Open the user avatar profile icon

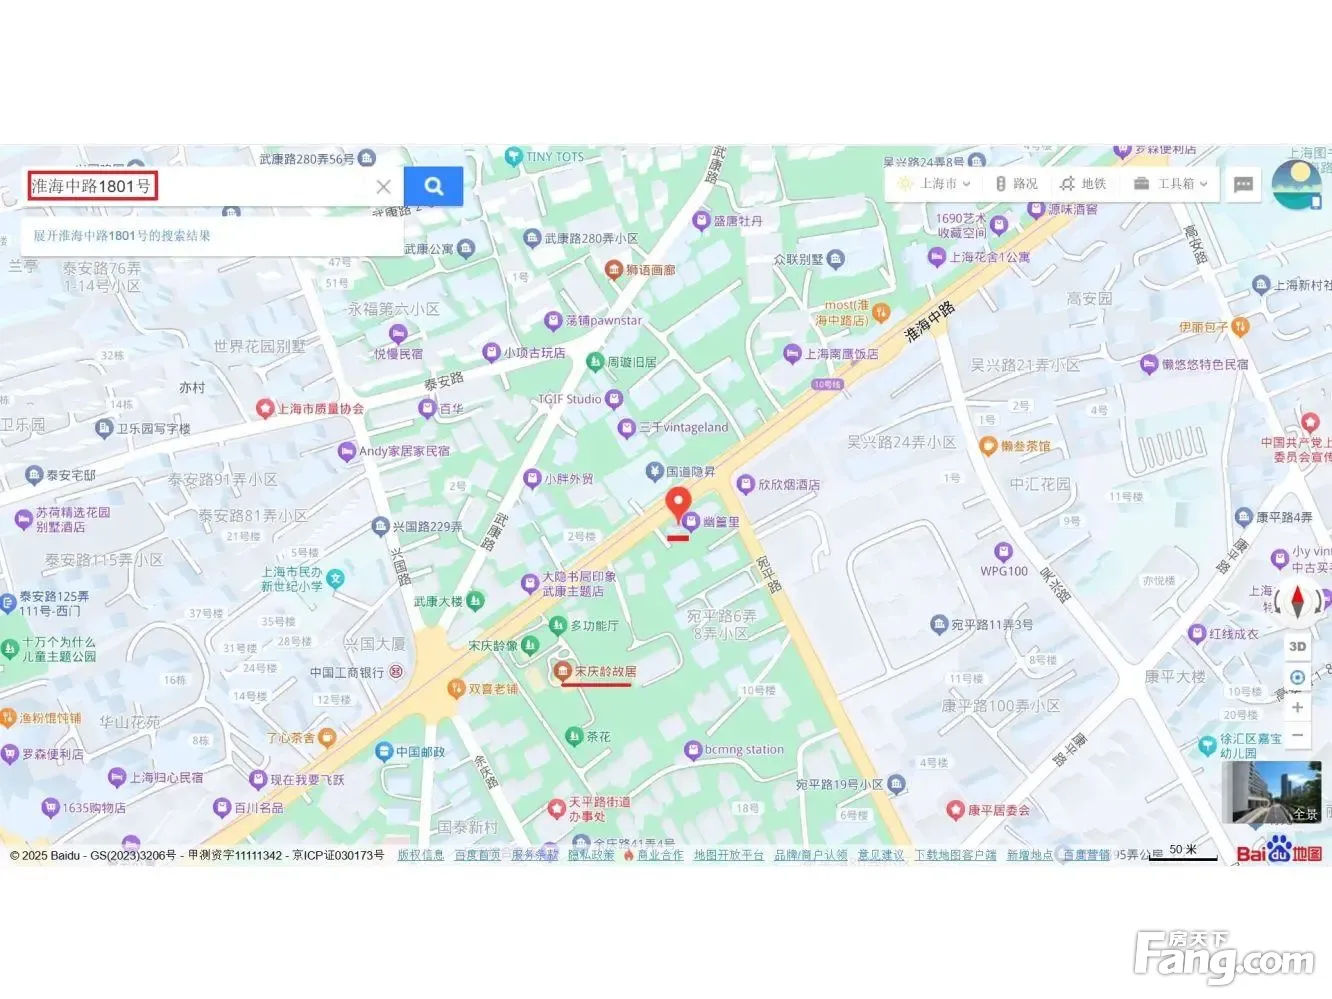[x=1297, y=184]
